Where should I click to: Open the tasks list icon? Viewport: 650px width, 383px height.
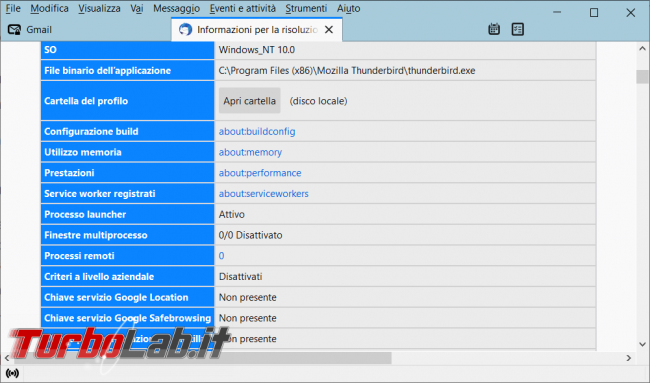point(517,29)
